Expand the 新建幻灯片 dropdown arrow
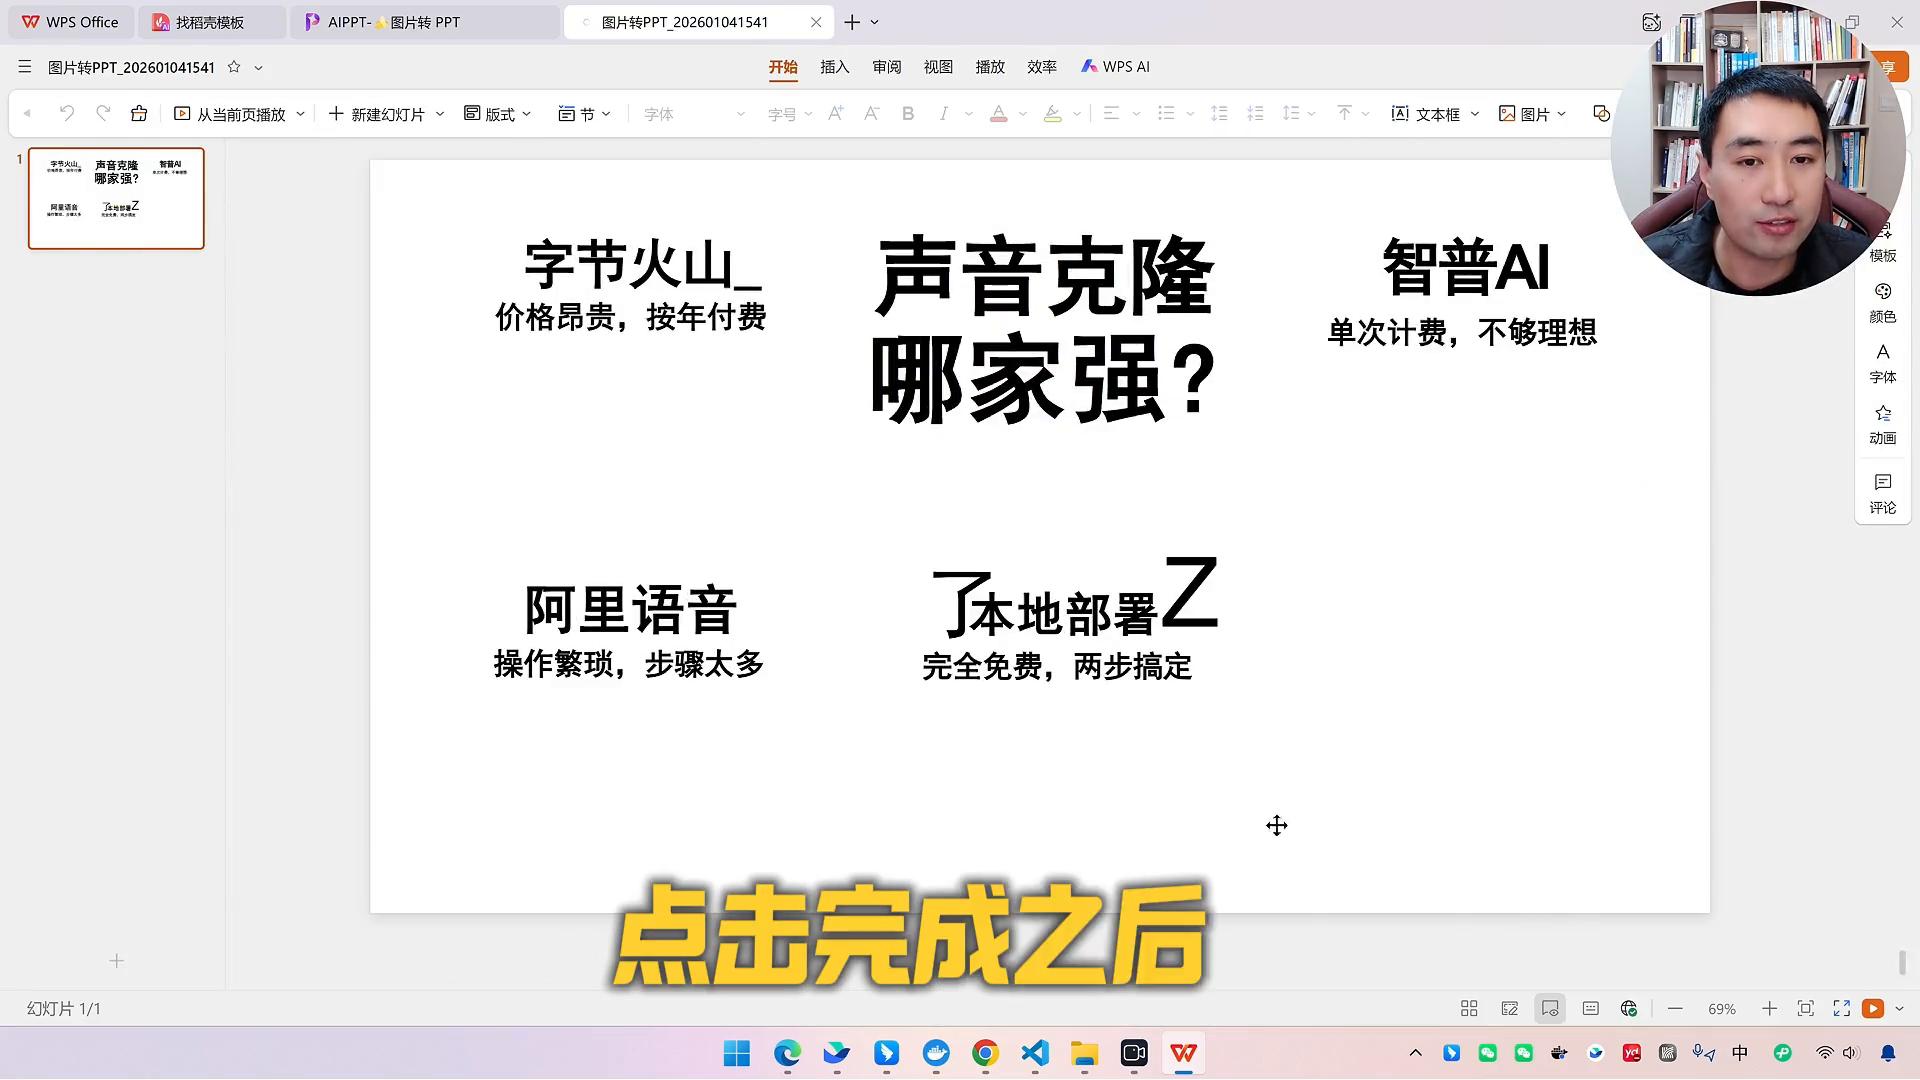 pyautogui.click(x=440, y=114)
